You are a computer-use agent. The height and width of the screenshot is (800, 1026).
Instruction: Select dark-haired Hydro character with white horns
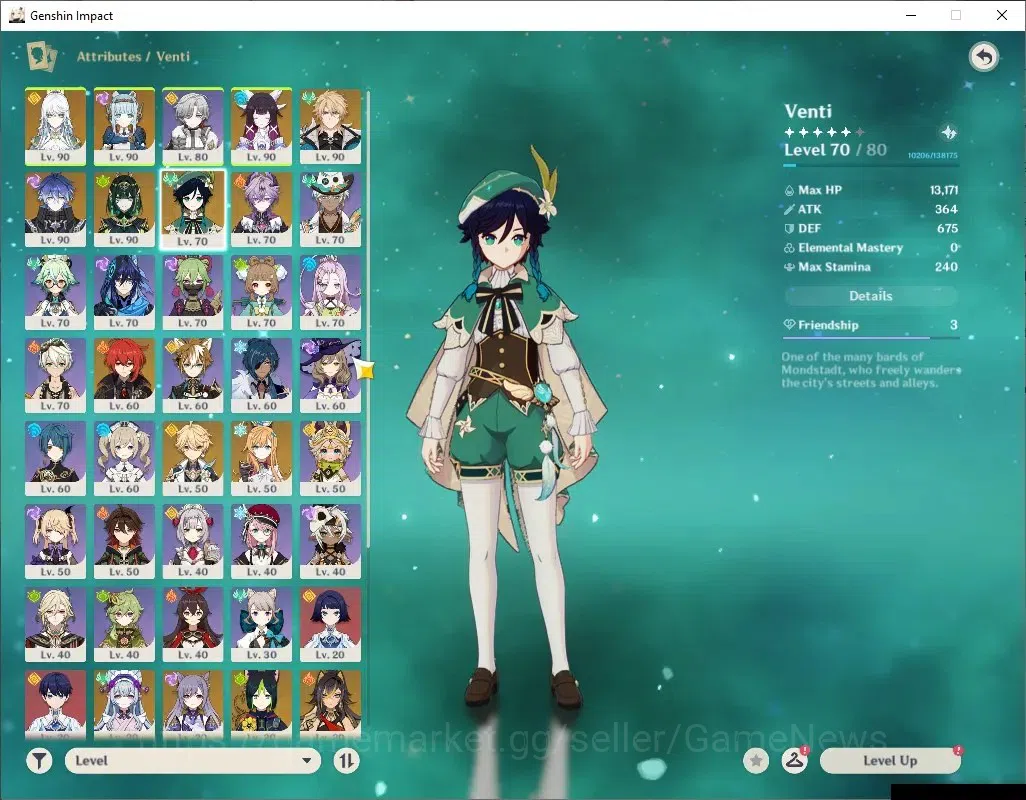(x=262, y=126)
